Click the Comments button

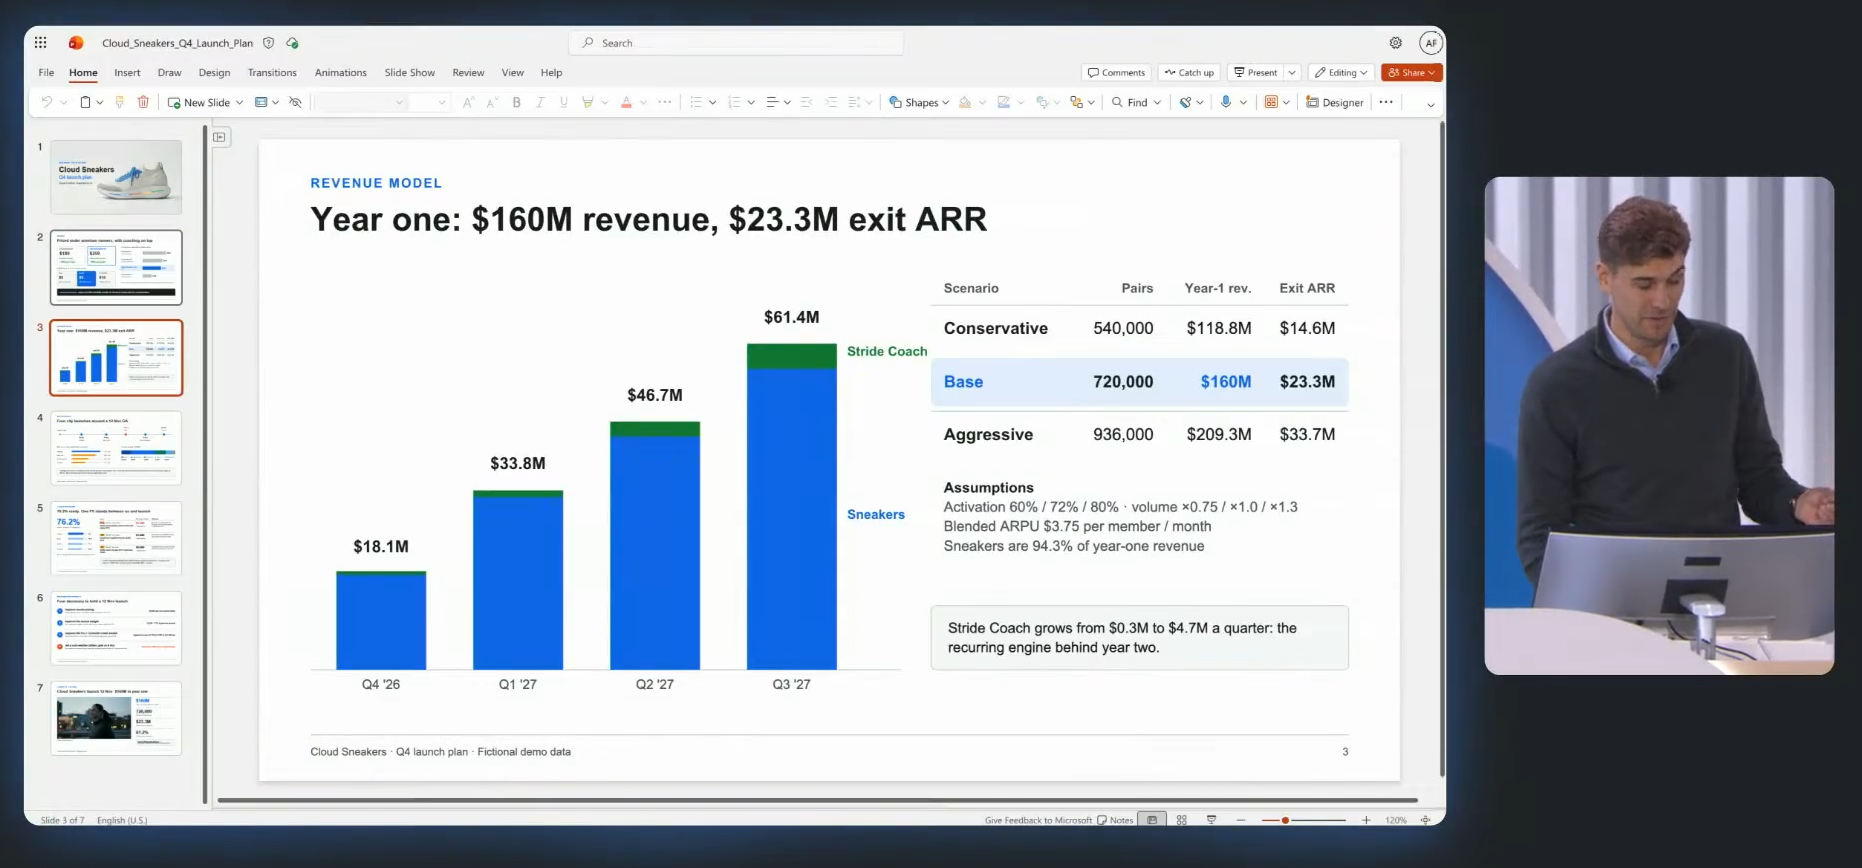point(1116,72)
